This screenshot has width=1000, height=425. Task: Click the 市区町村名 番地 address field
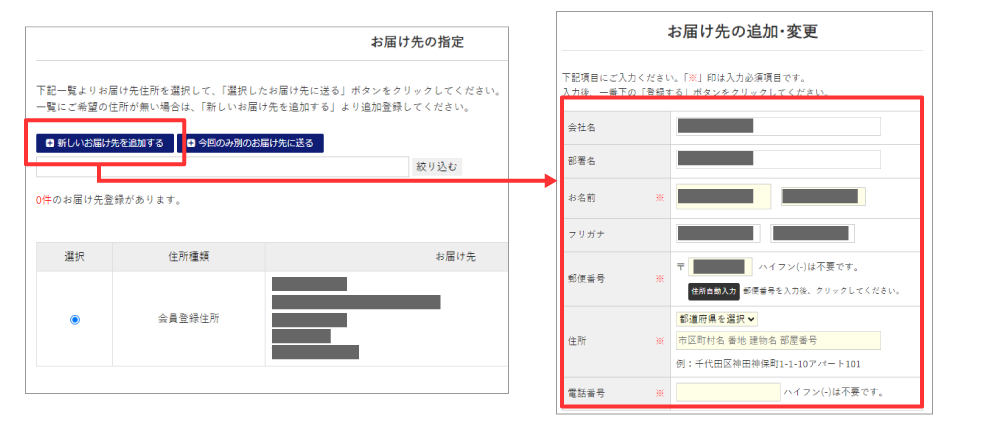point(778,341)
